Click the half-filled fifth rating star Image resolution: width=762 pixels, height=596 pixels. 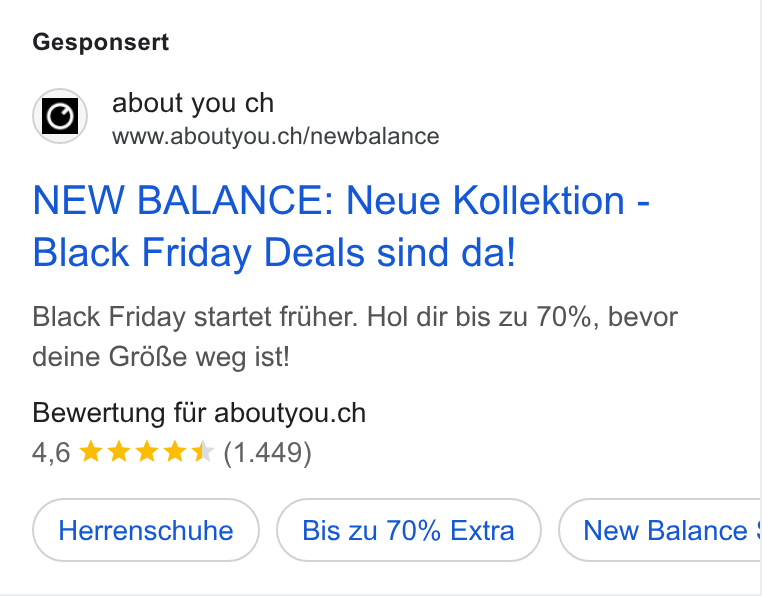coord(203,452)
